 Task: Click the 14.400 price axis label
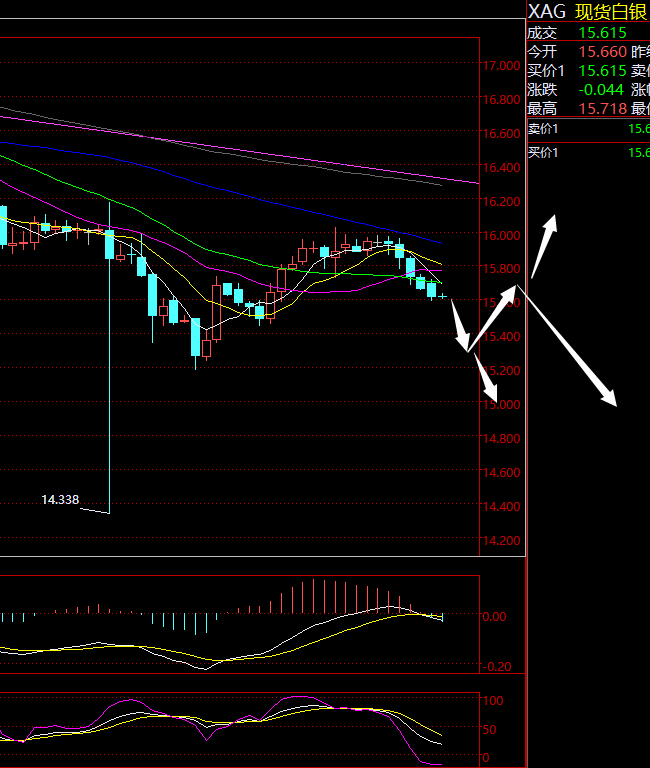(x=502, y=507)
